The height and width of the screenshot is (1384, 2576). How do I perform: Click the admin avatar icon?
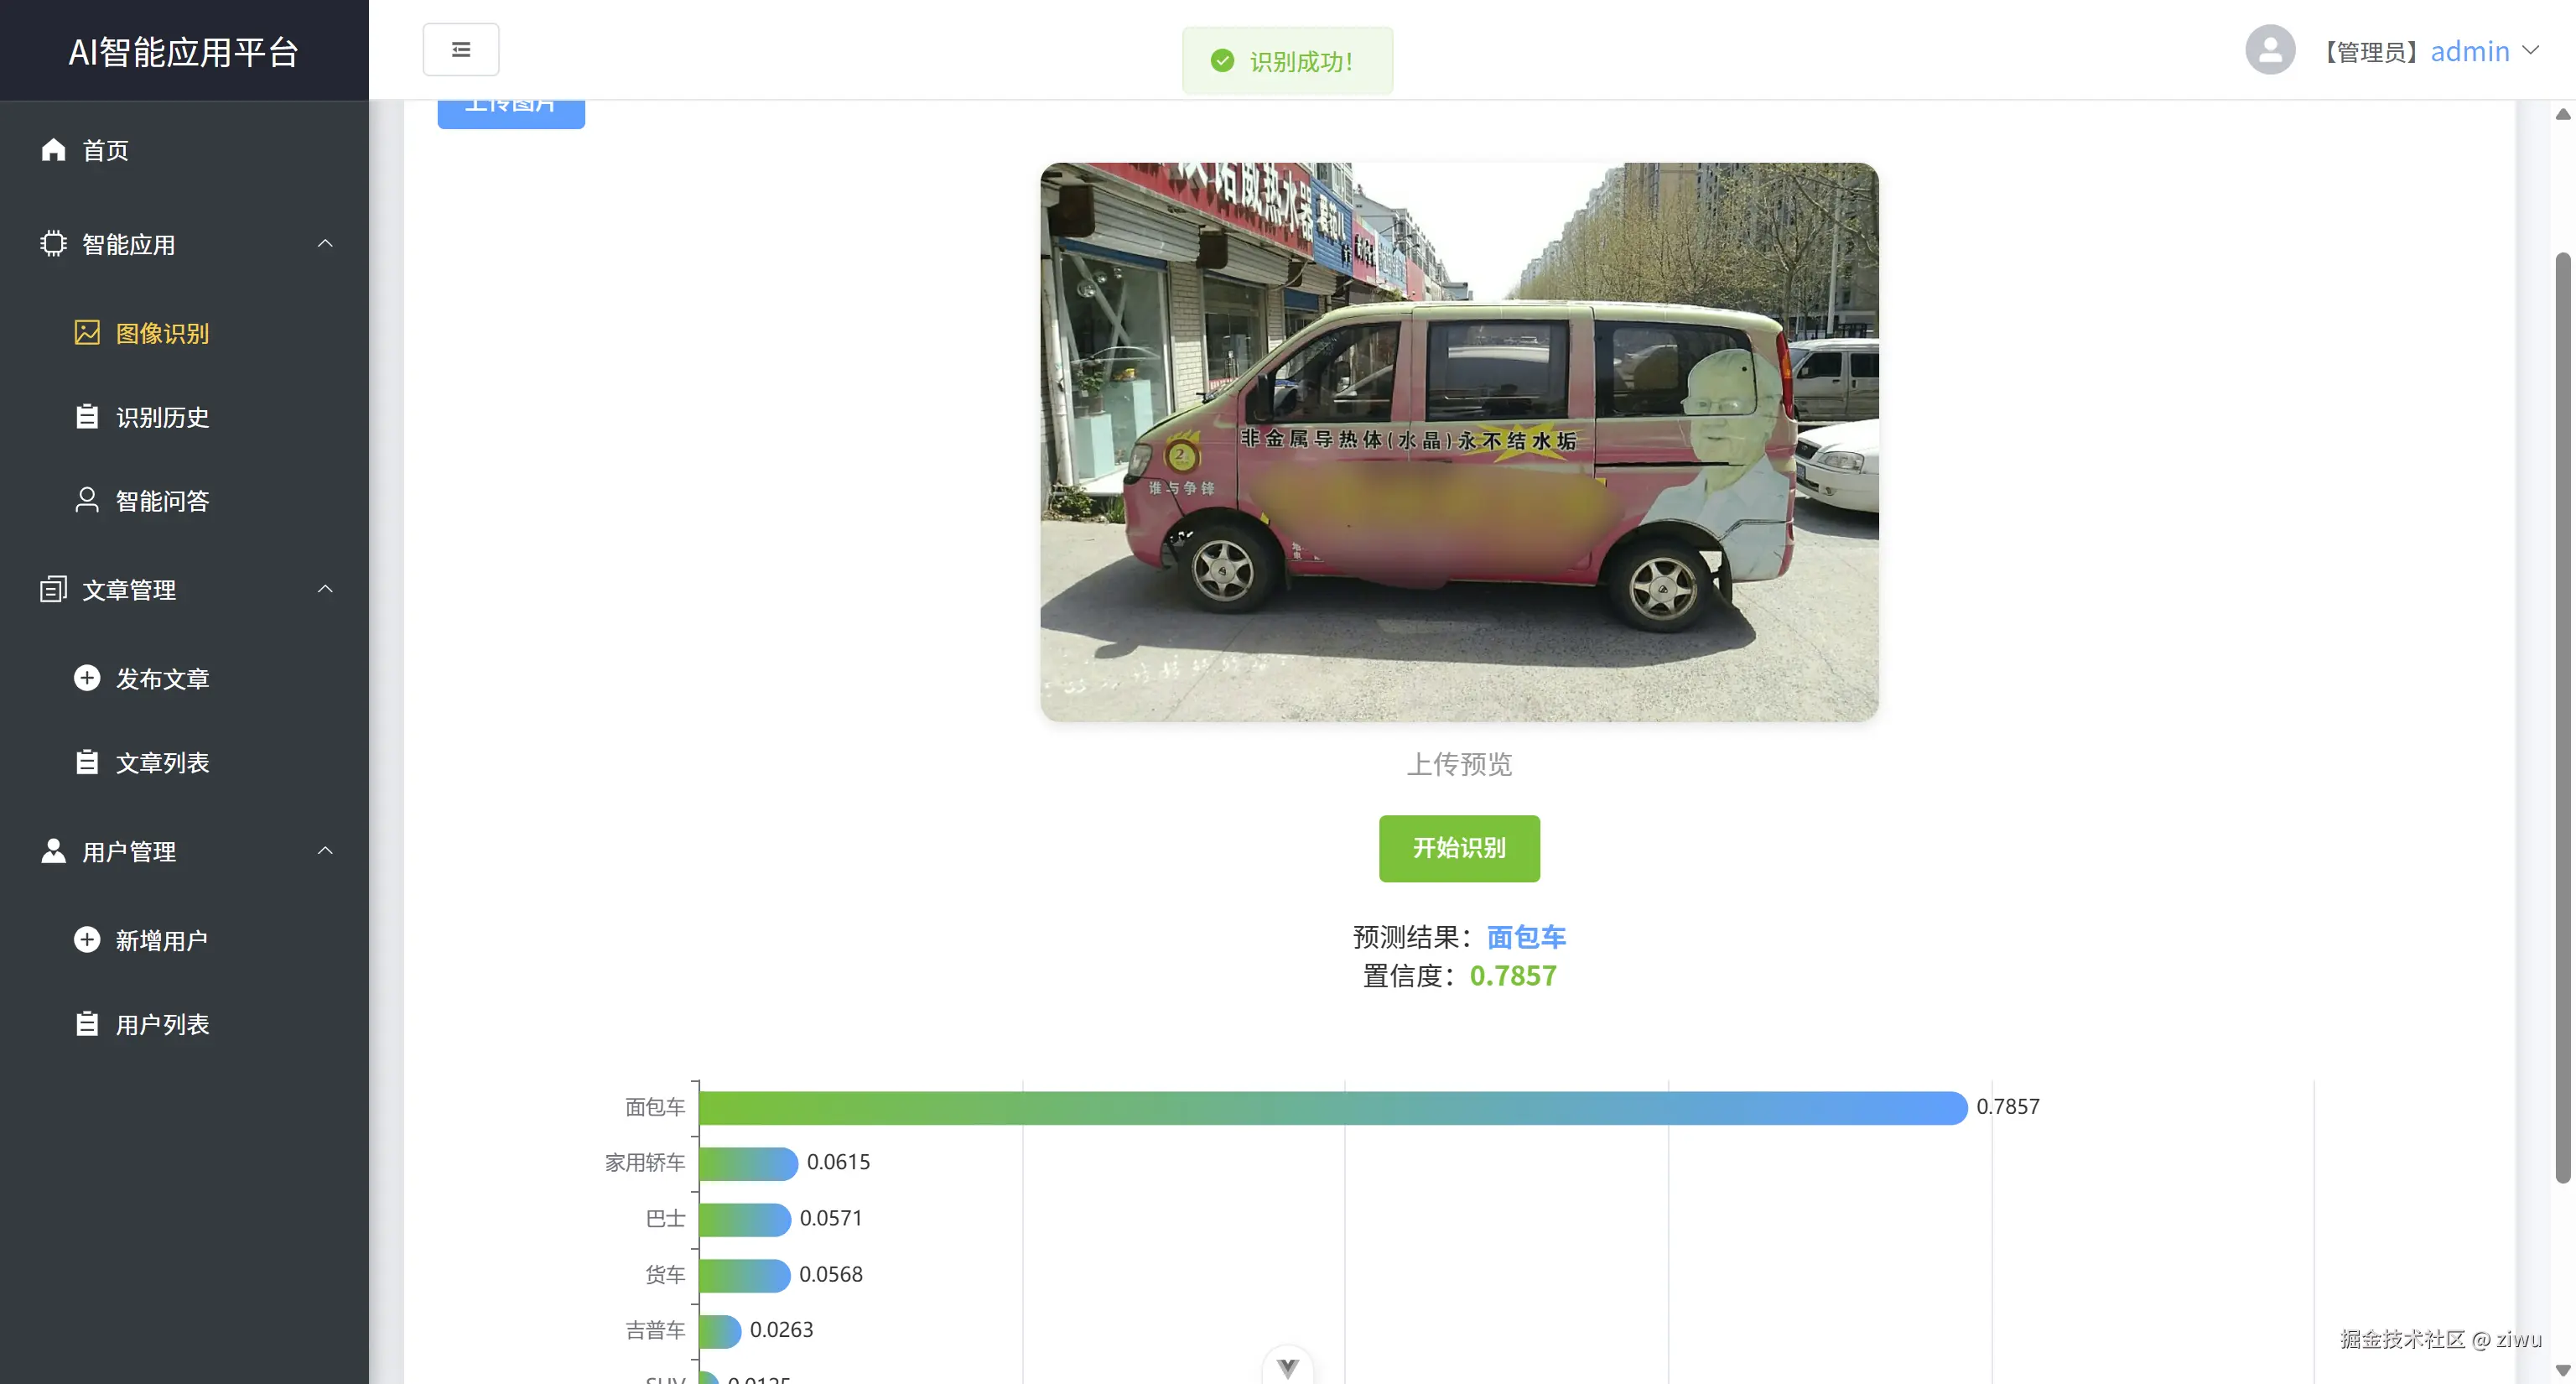[x=2270, y=50]
